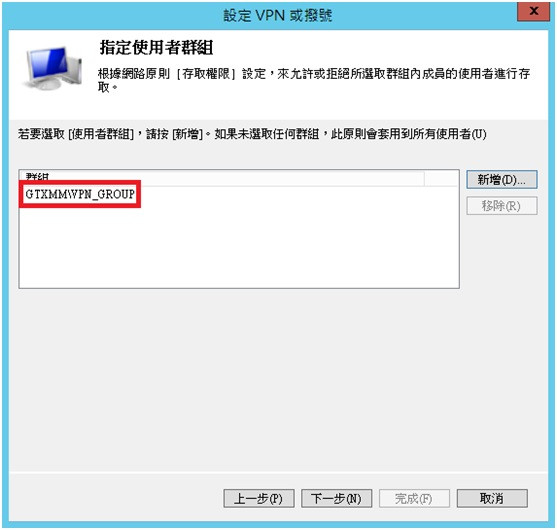Close the 設定 VPN 或撥號 dialog with X
Viewport: 557px width, 530px height.
(x=534, y=12)
